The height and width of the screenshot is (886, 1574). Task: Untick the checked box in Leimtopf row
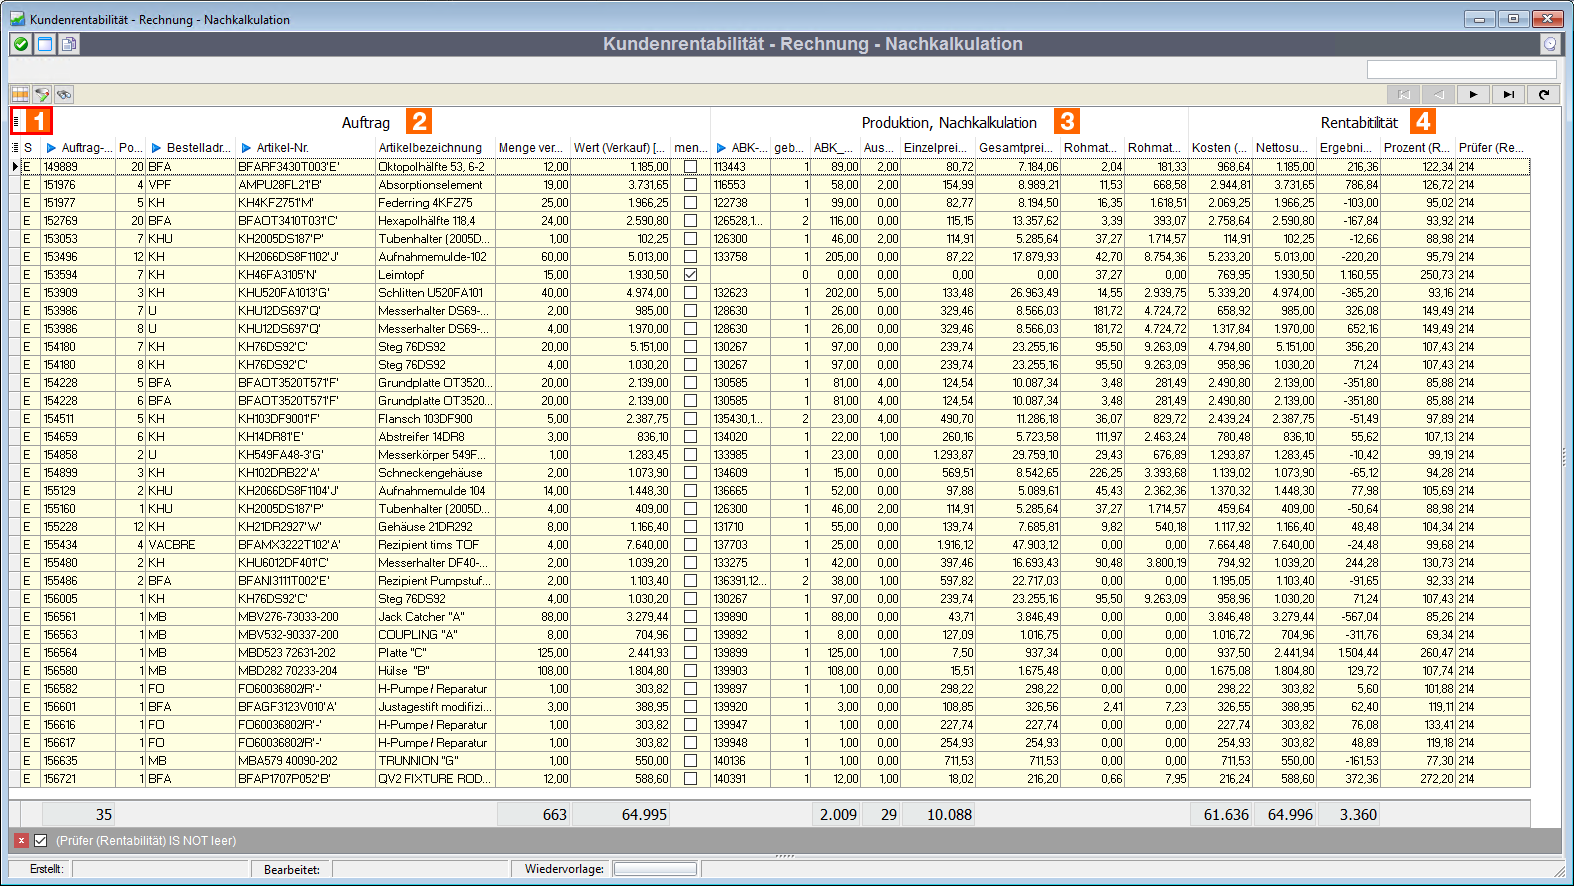(690, 275)
